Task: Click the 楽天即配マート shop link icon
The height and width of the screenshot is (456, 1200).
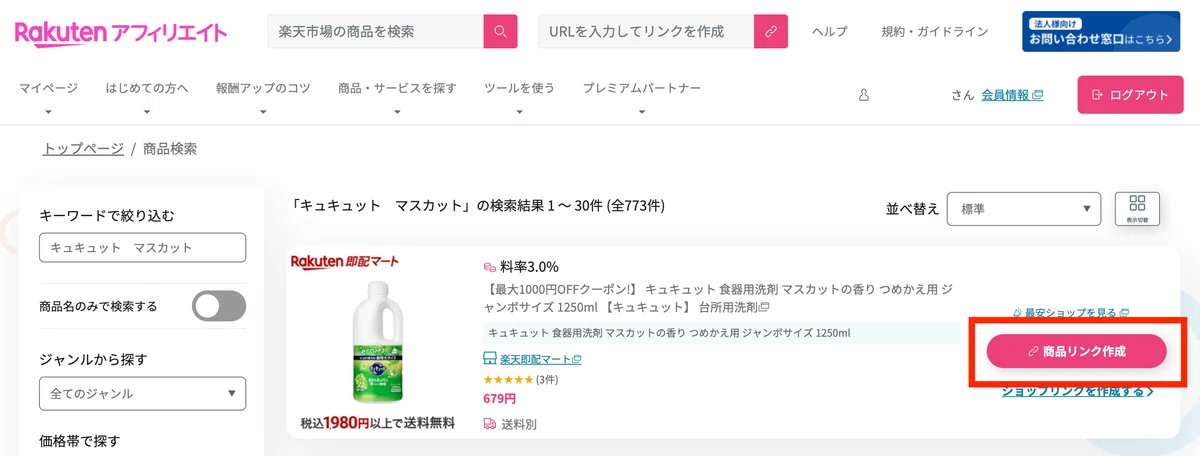Action: click(490, 359)
